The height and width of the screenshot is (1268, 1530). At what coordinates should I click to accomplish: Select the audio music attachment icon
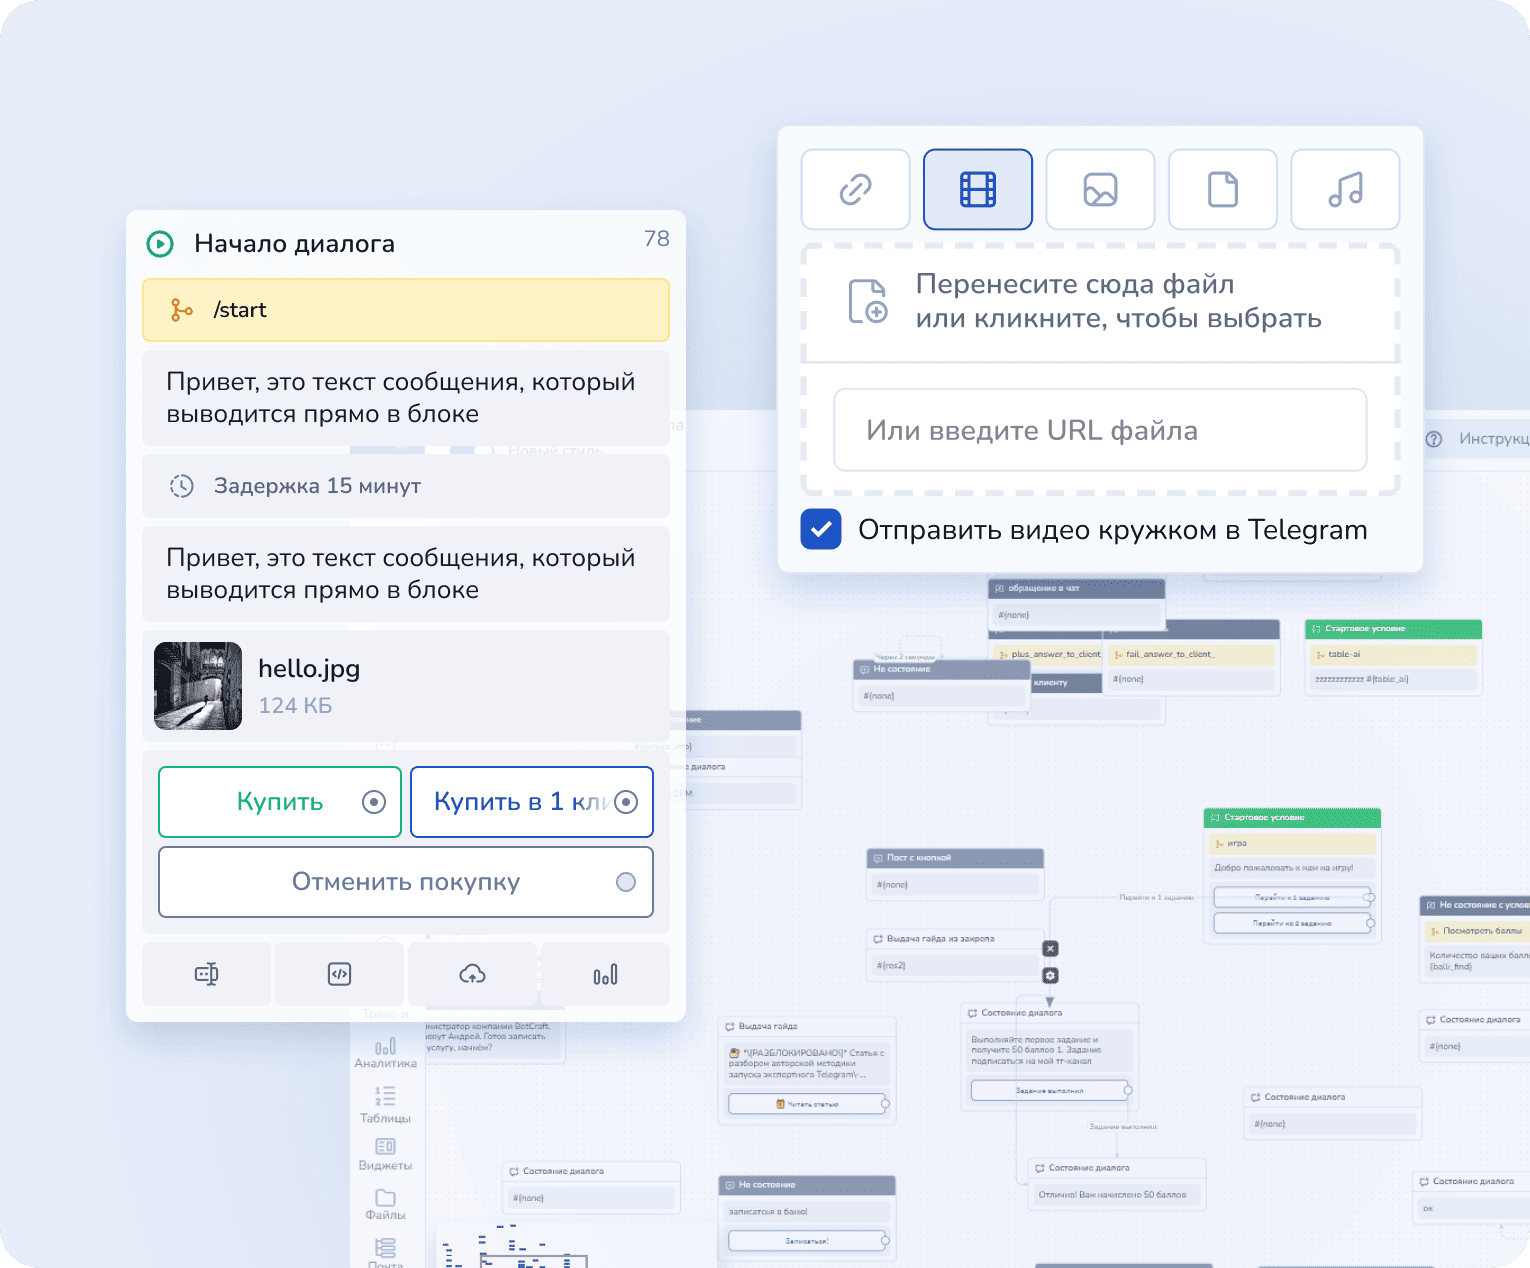tap(1345, 189)
